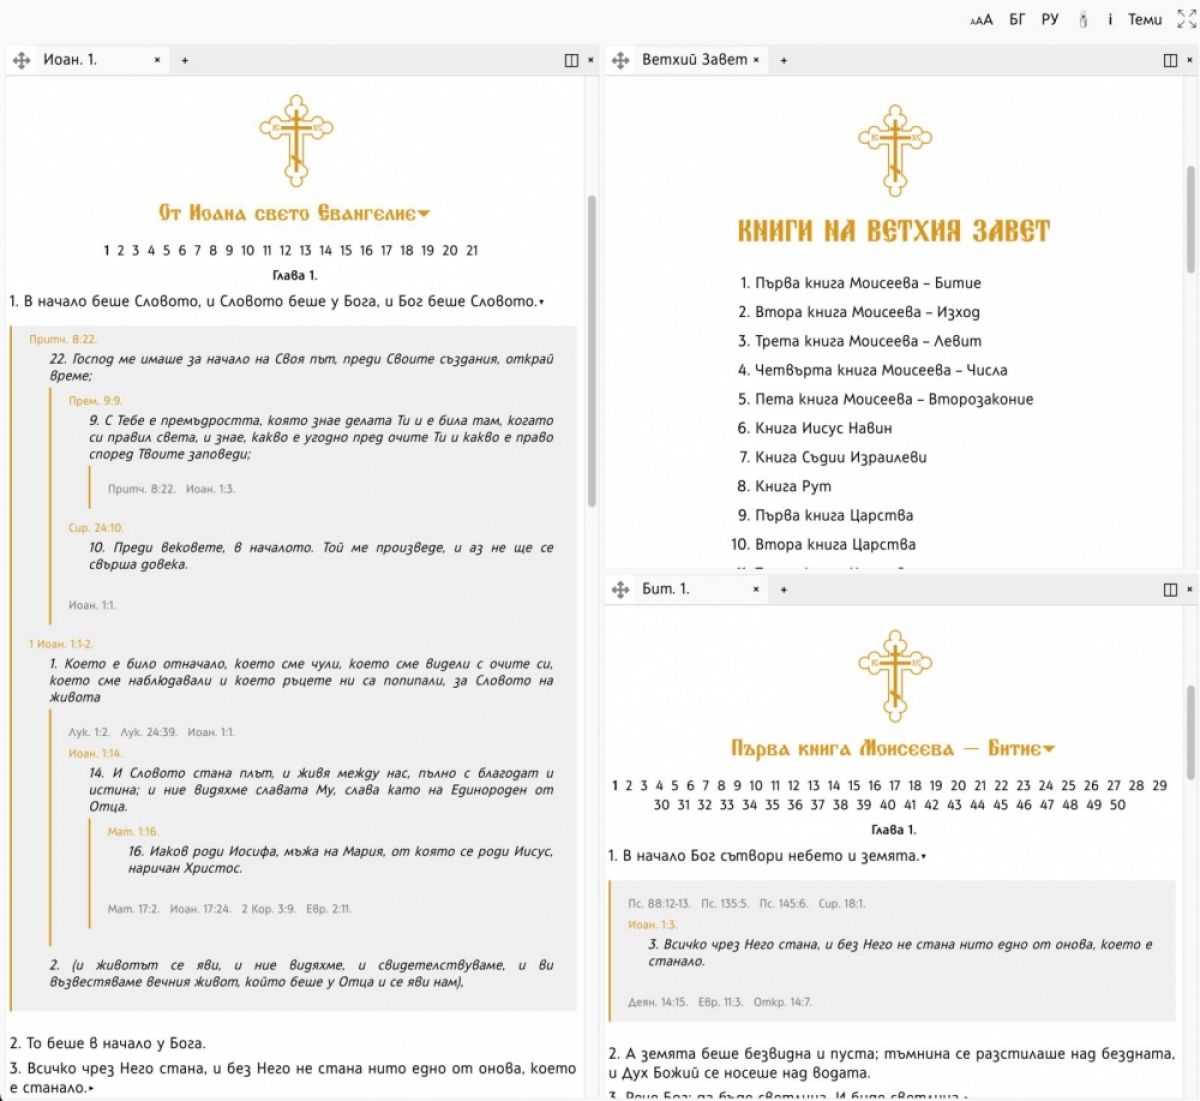Collapse cross-references arrow after John verse 1

pyautogui.click(x=542, y=302)
